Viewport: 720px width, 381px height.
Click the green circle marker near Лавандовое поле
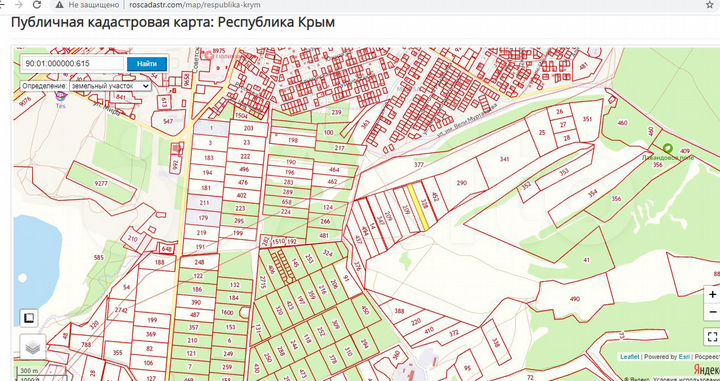(668, 148)
